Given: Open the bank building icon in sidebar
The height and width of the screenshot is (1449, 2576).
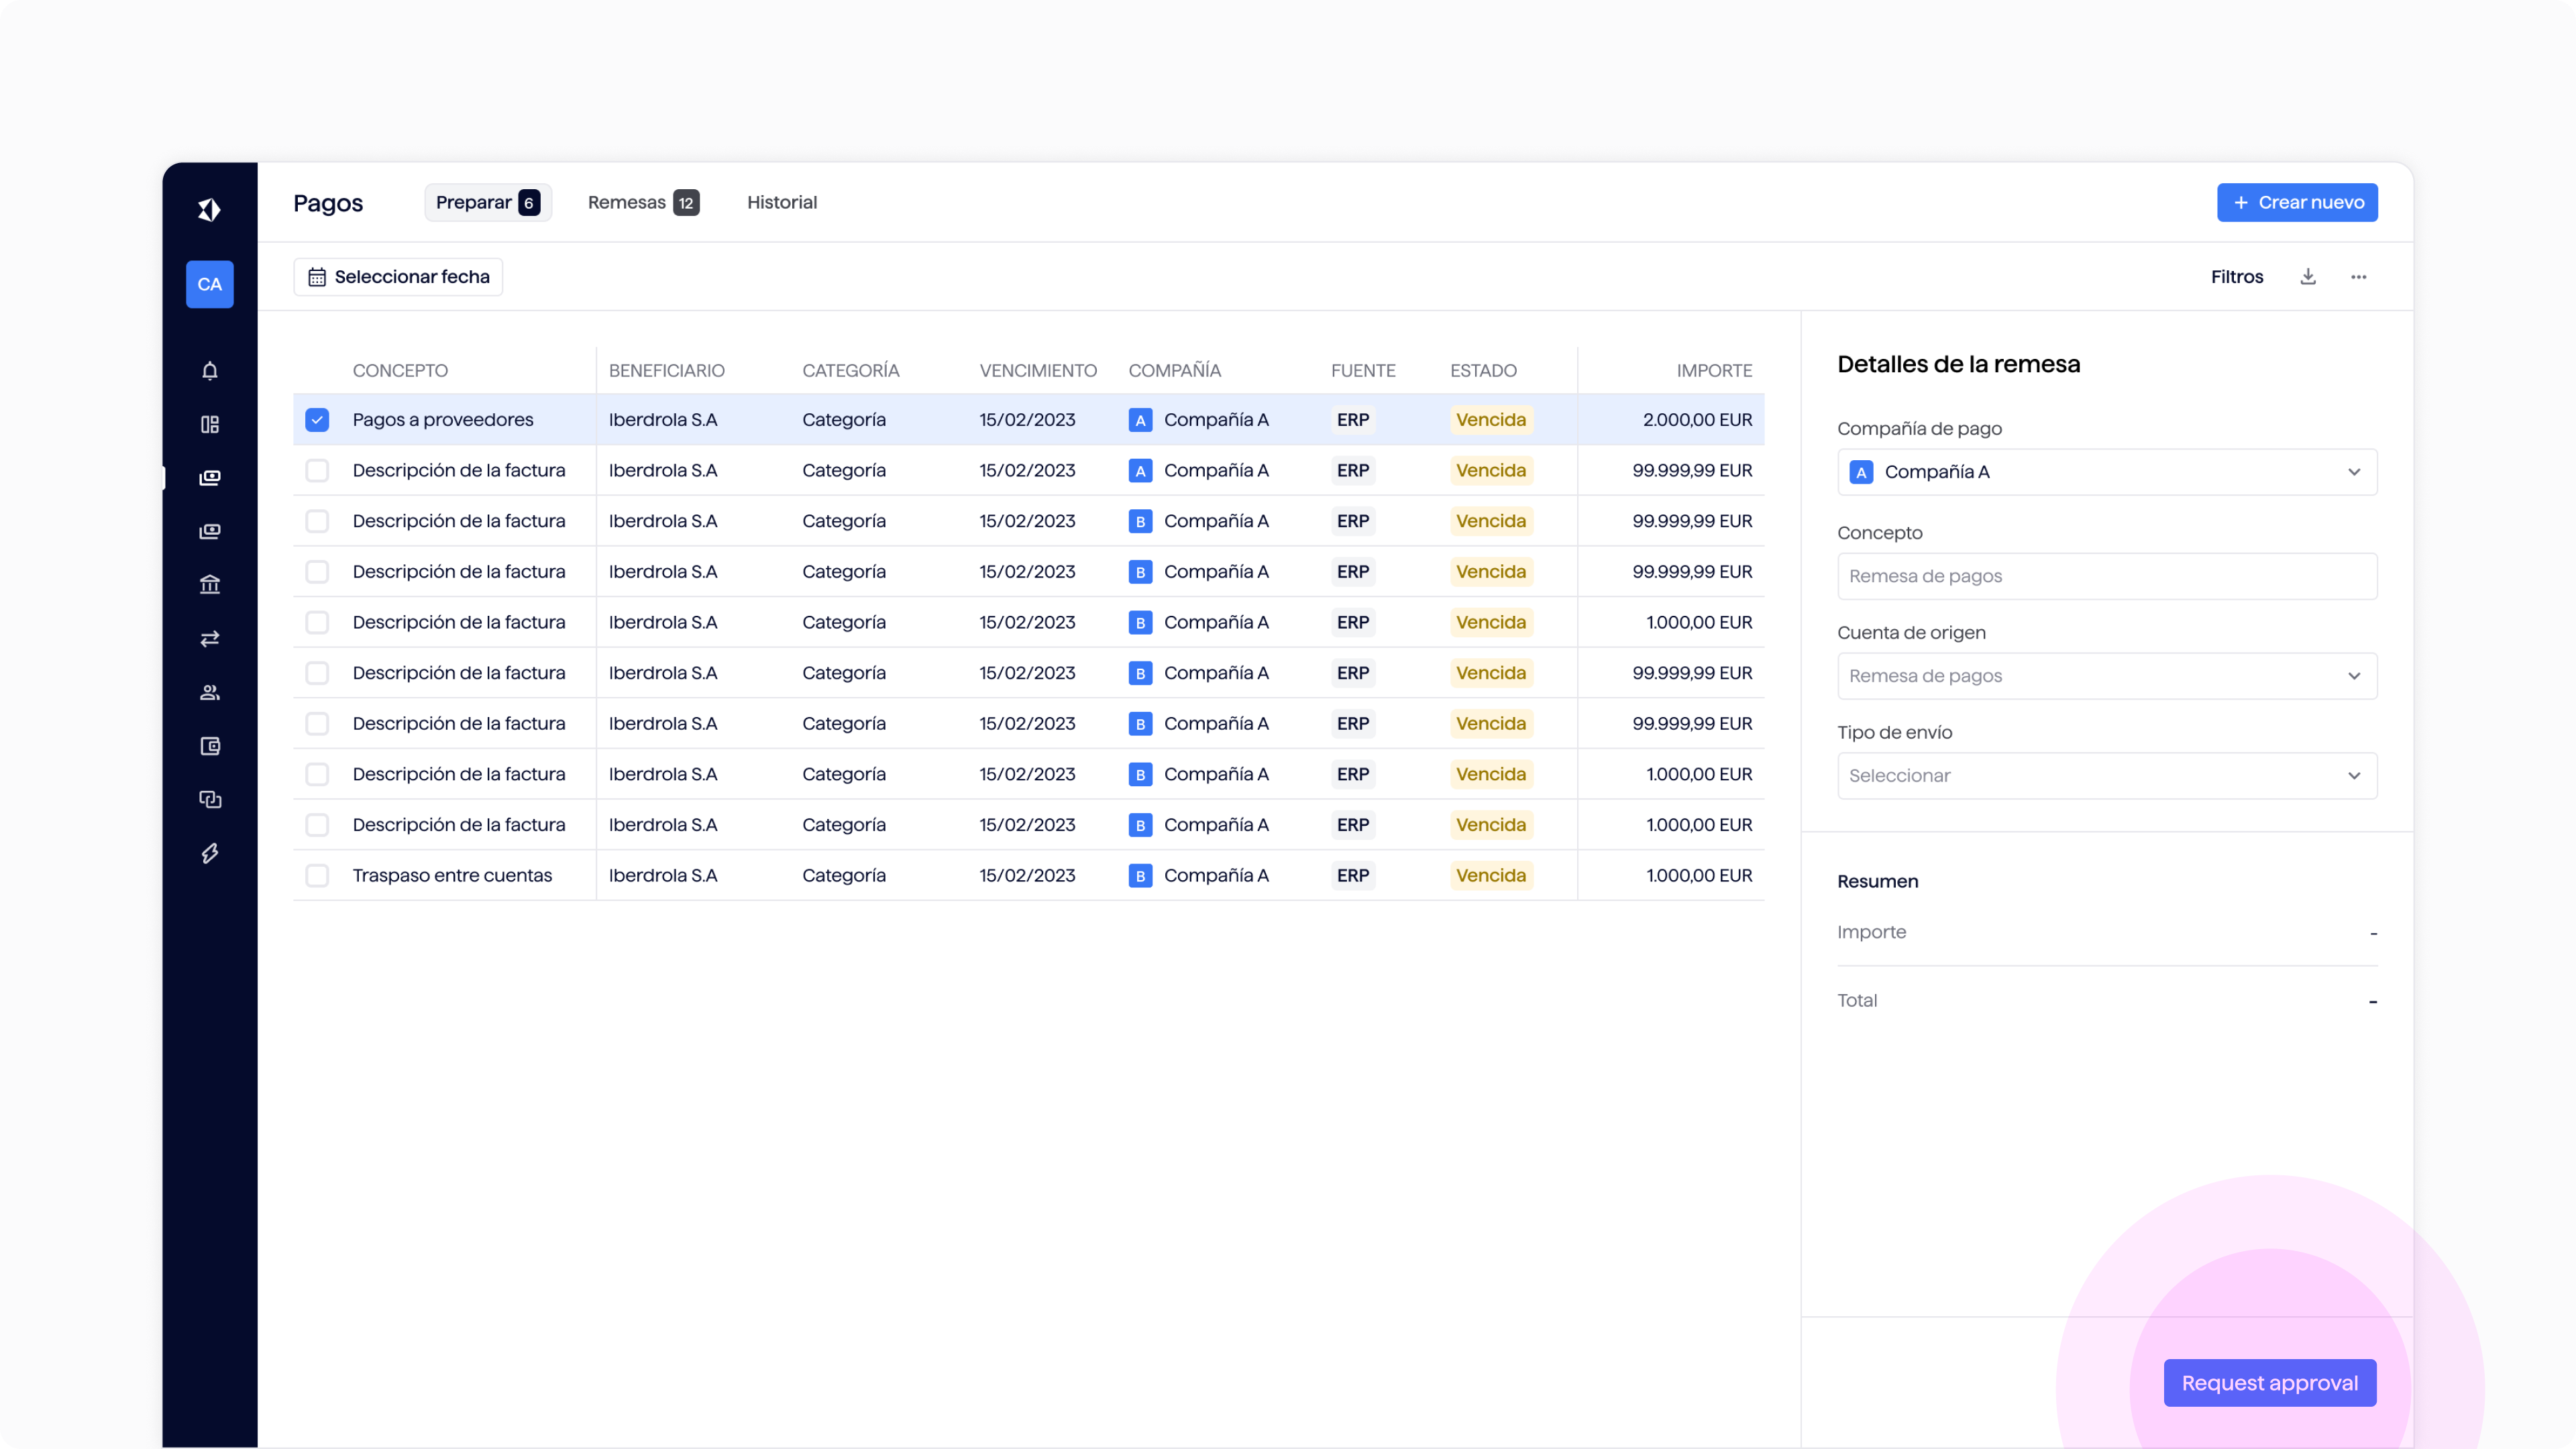Looking at the screenshot, I should coord(209,585).
